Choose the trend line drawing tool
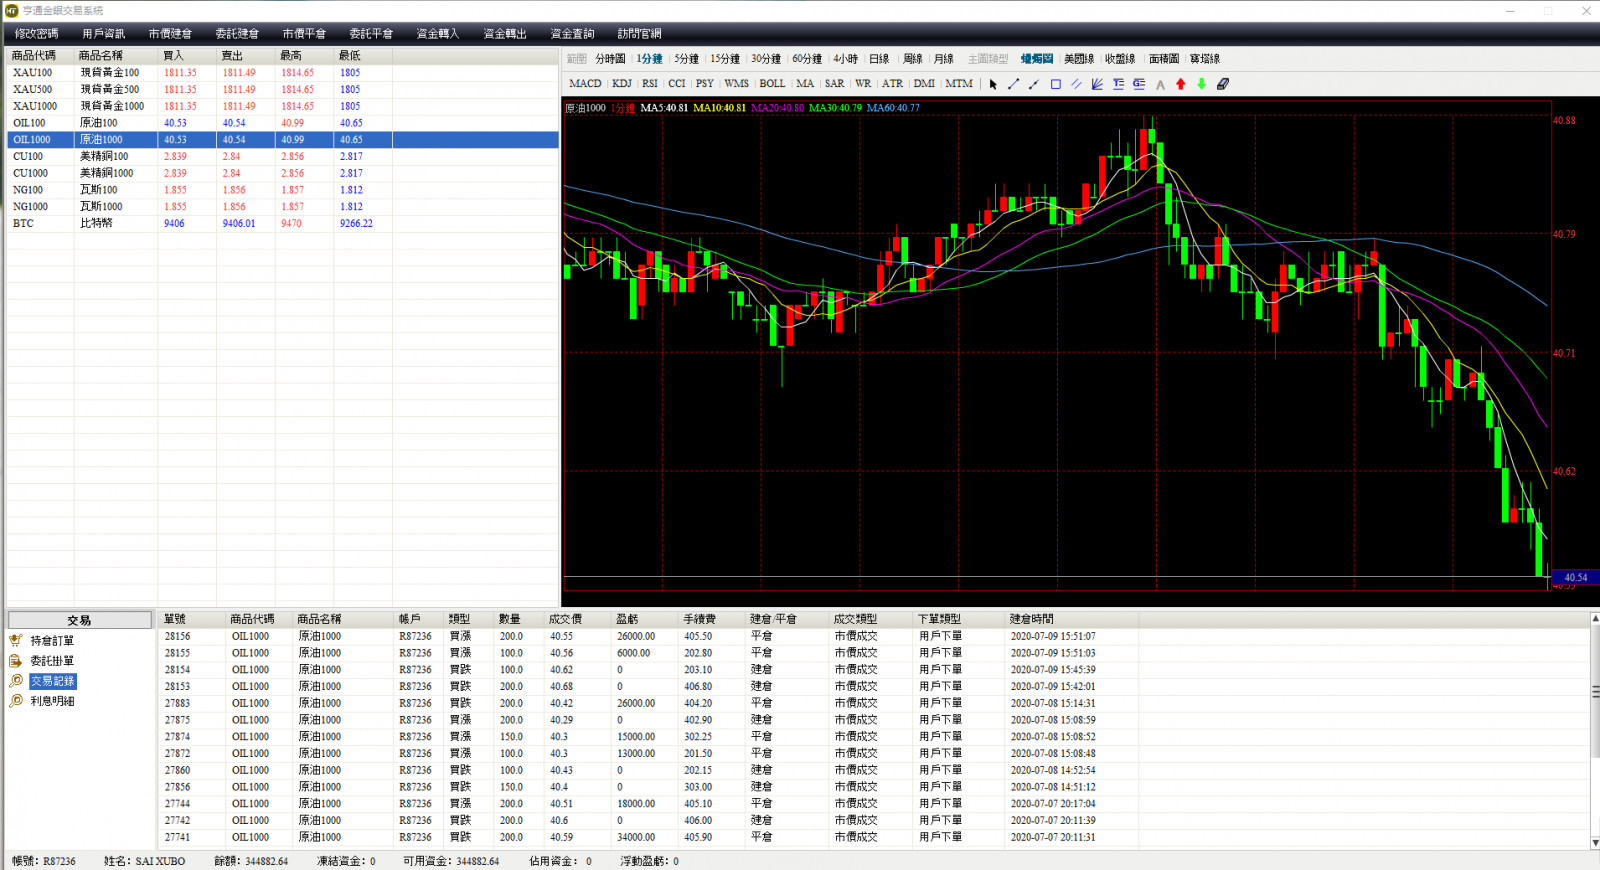Image resolution: width=1600 pixels, height=870 pixels. [1013, 84]
